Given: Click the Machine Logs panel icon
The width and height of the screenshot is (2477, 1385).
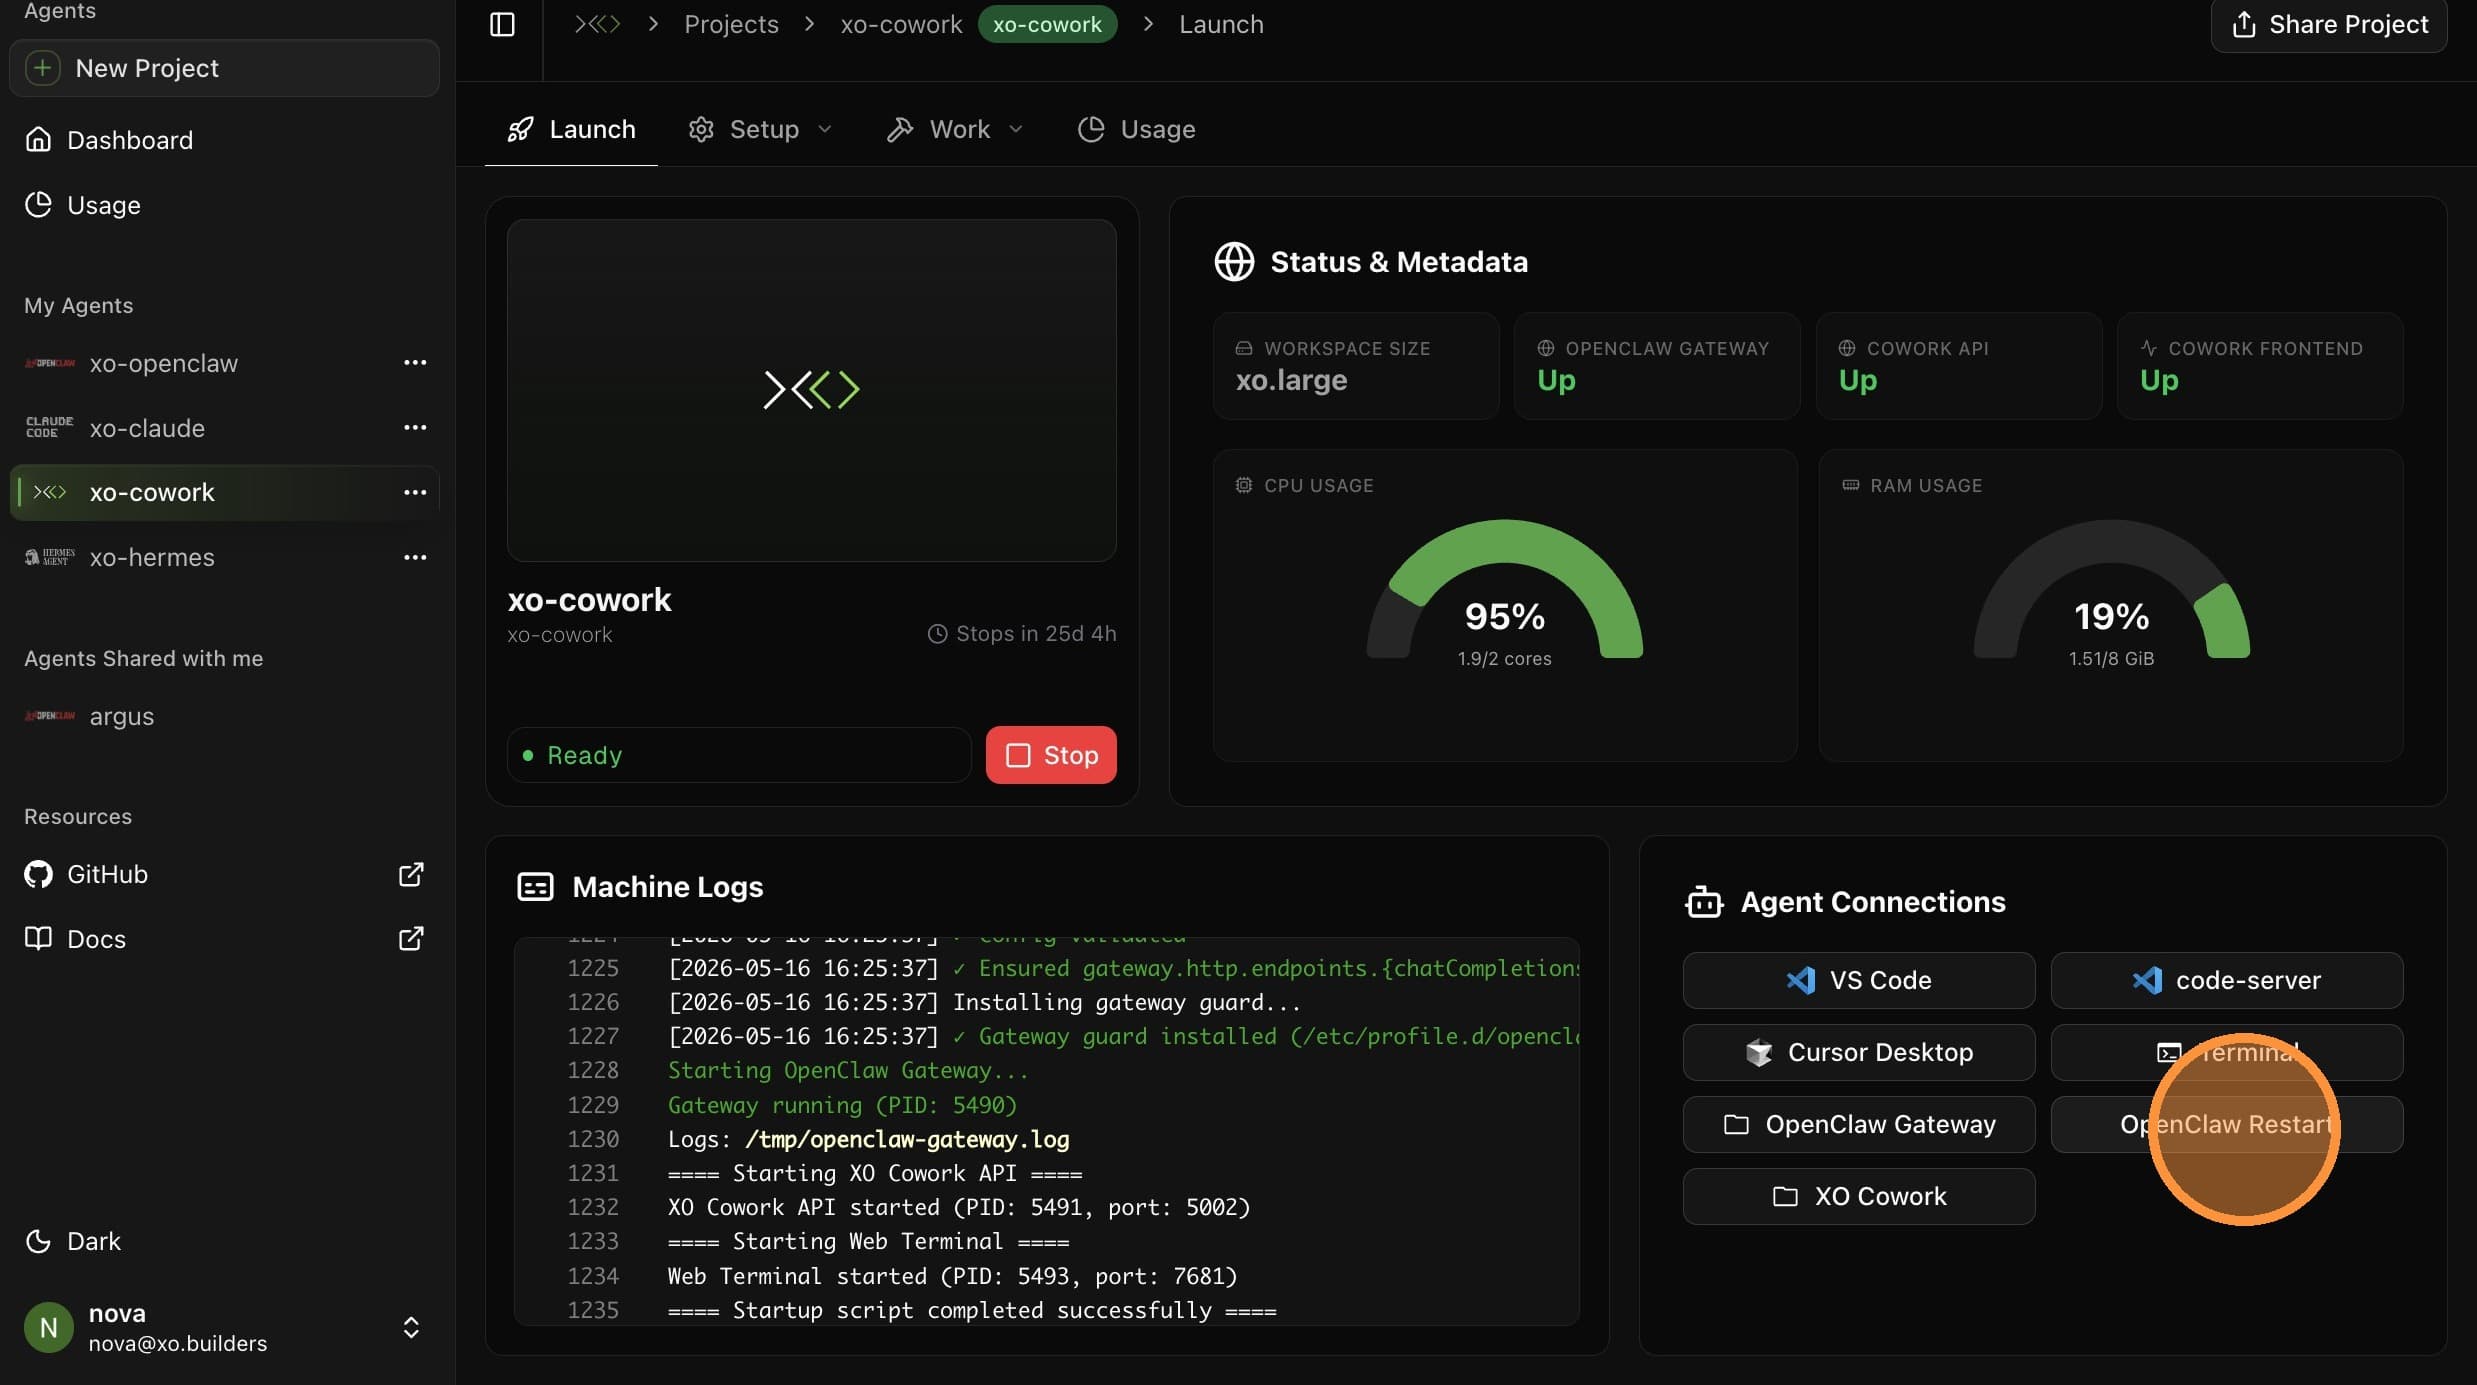Looking at the screenshot, I should pyautogui.click(x=535, y=887).
